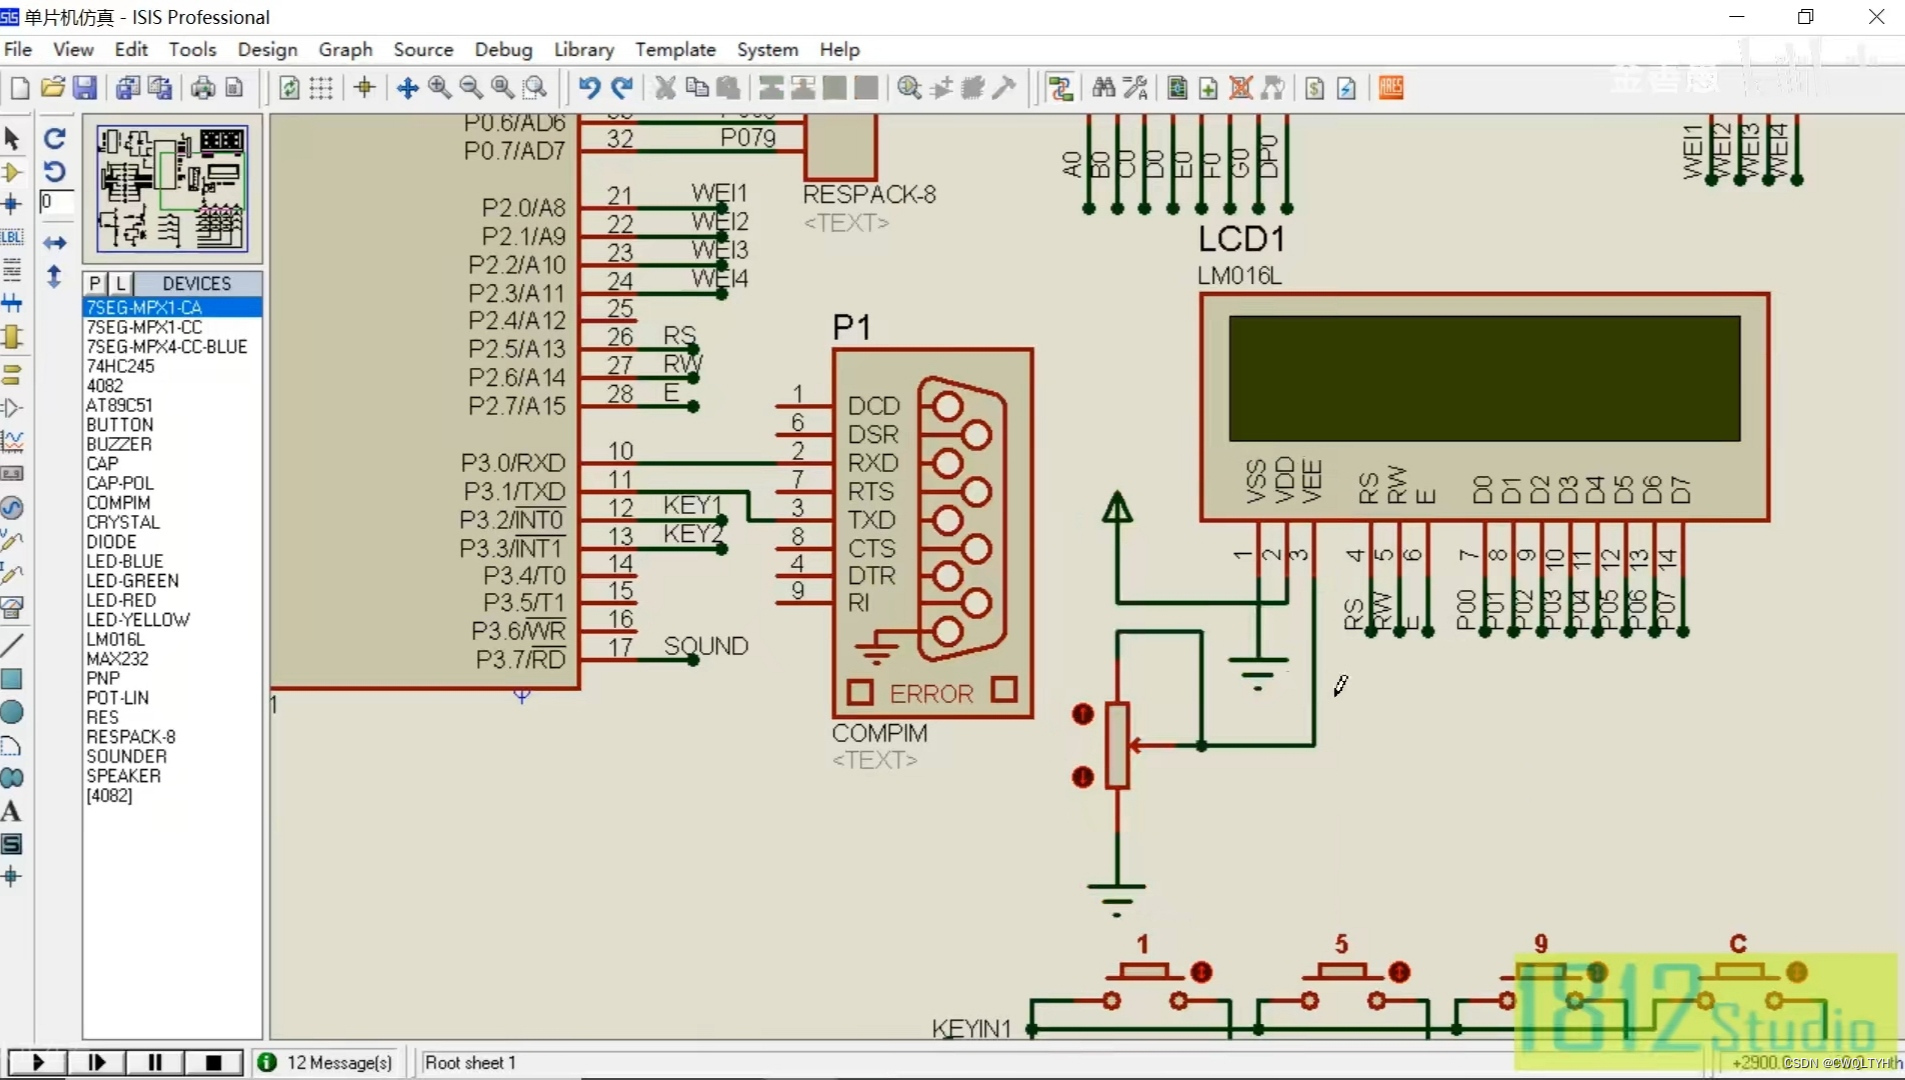Image resolution: width=1905 pixels, height=1080 pixels.
Task: Select the 2D line graphics tool
Action: (12, 644)
